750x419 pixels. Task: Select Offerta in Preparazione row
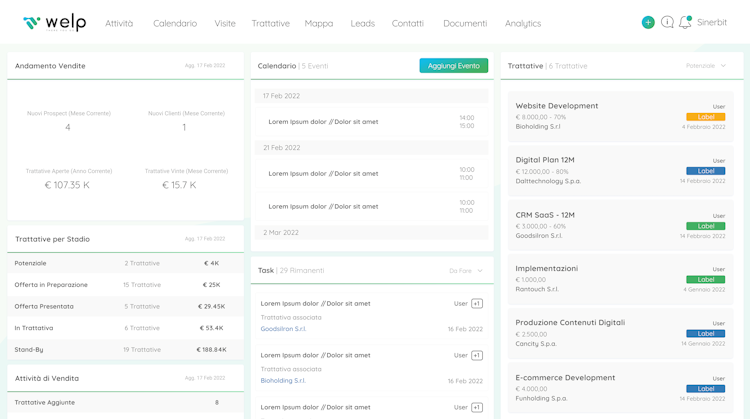(125, 285)
